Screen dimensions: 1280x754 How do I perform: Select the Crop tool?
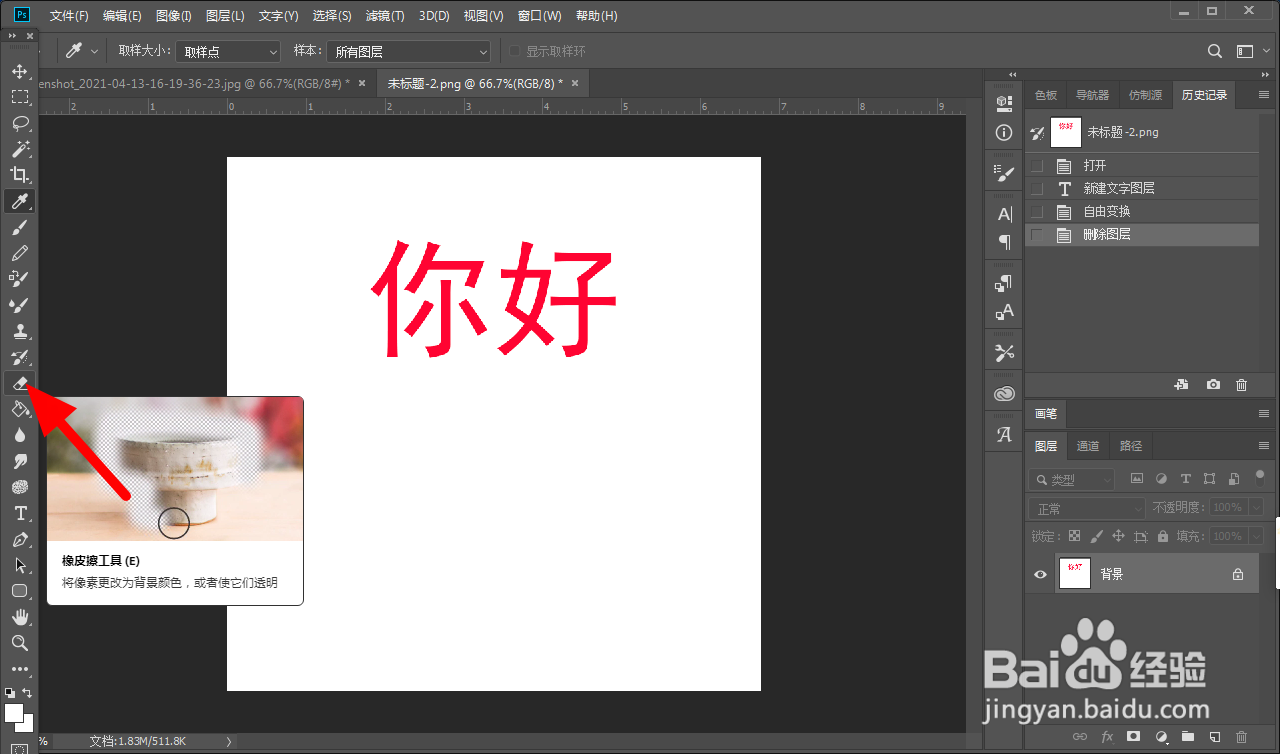[20, 175]
